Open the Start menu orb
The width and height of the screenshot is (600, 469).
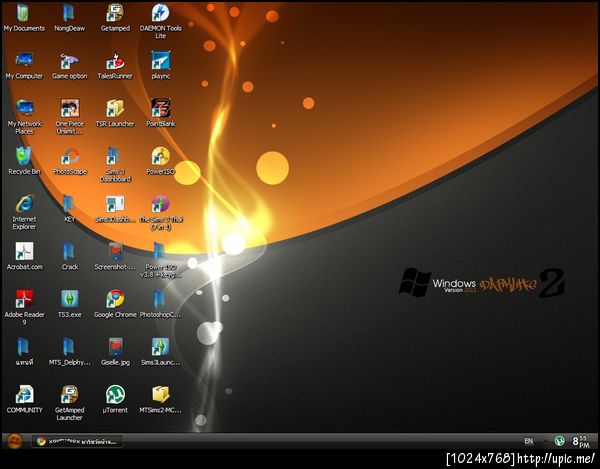(15, 441)
